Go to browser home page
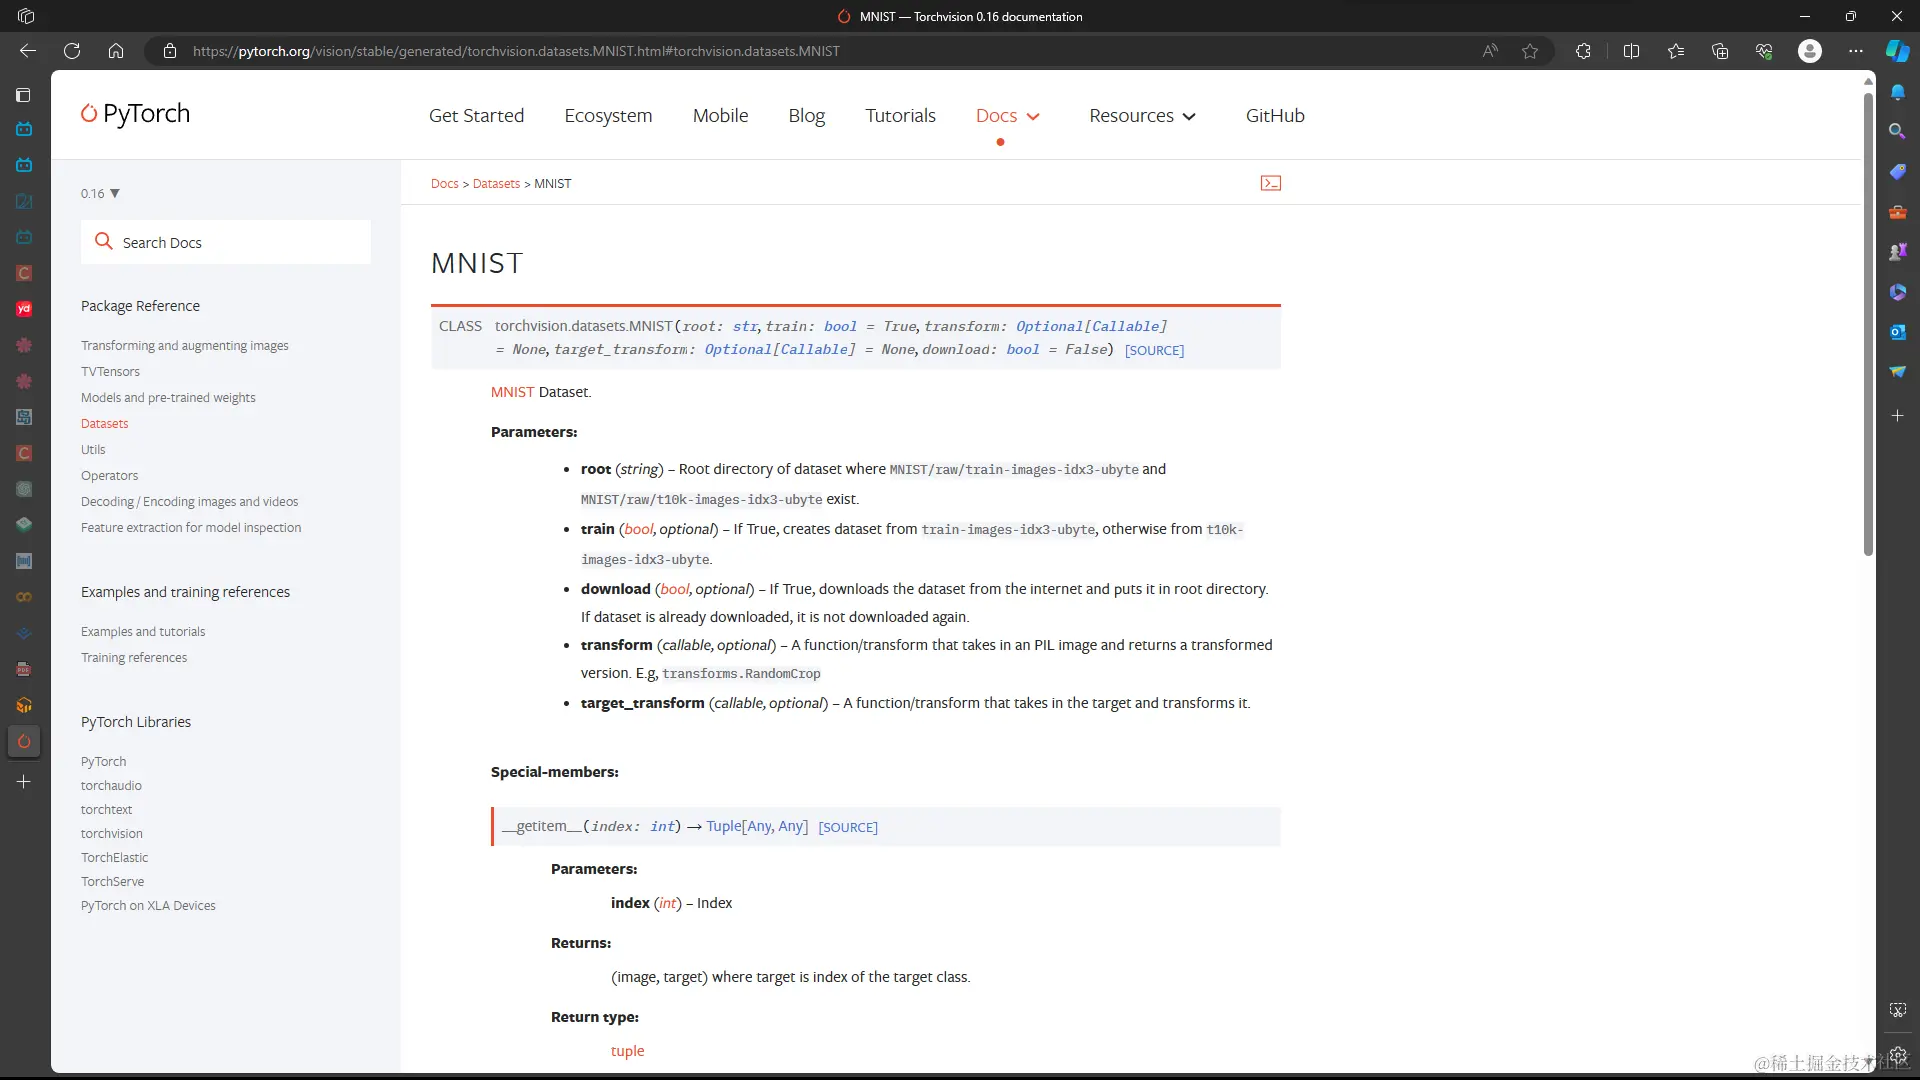 116,51
